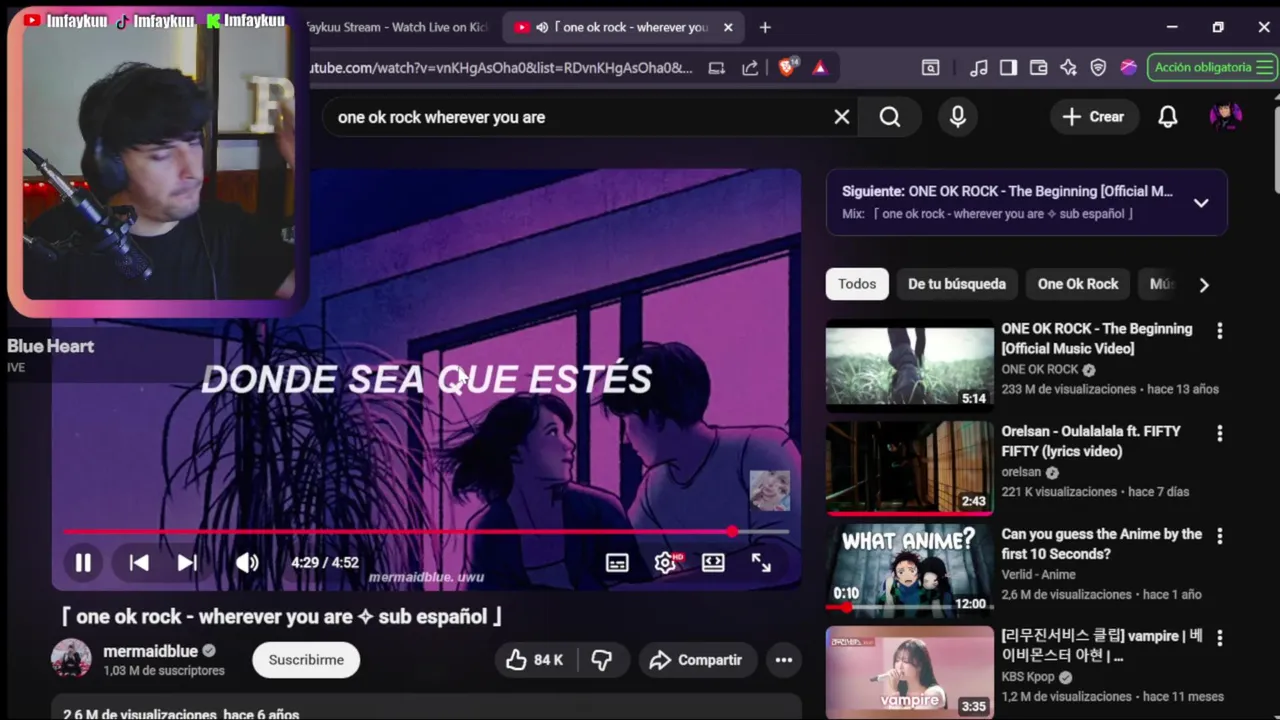
Task: Click the magnifier search button
Action: click(x=890, y=117)
